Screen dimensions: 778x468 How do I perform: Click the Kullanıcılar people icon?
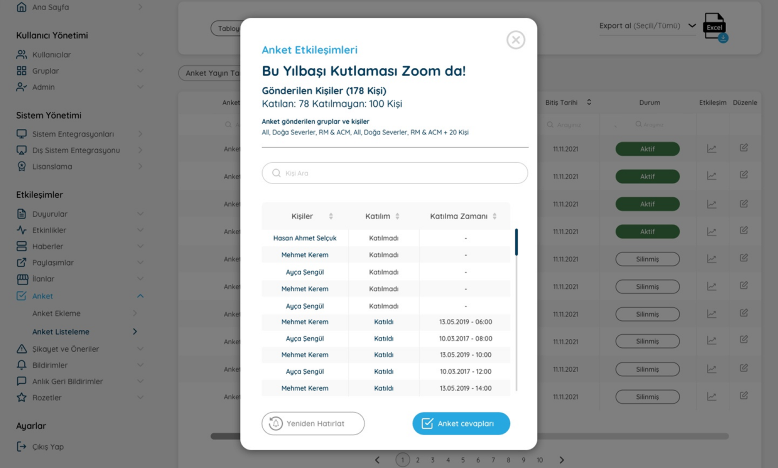(x=21, y=54)
